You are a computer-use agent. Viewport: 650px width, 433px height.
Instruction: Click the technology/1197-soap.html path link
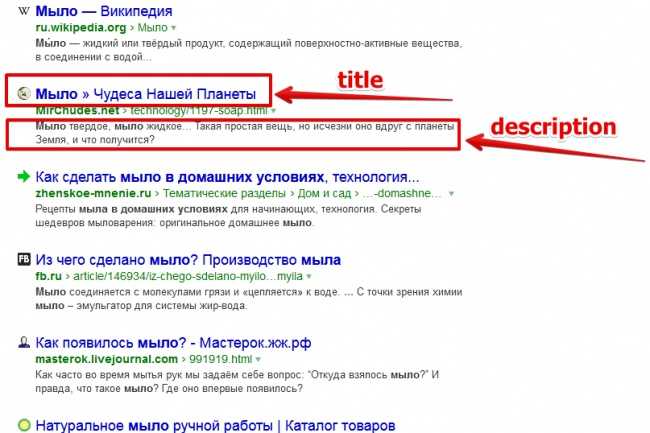(x=199, y=111)
